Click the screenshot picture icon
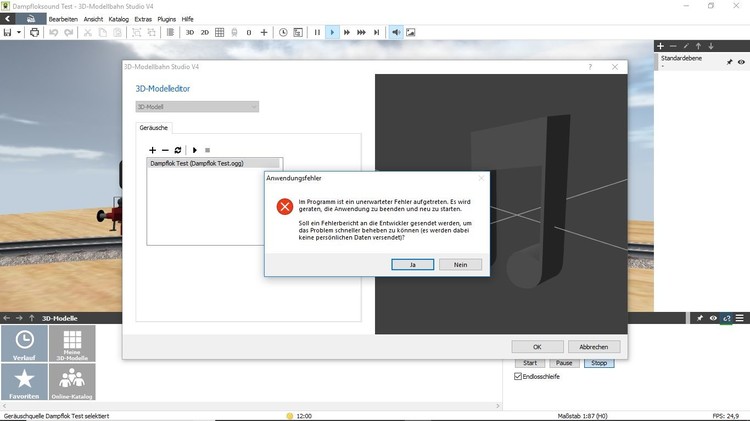750x421 pixels. [x=411, y=33]
